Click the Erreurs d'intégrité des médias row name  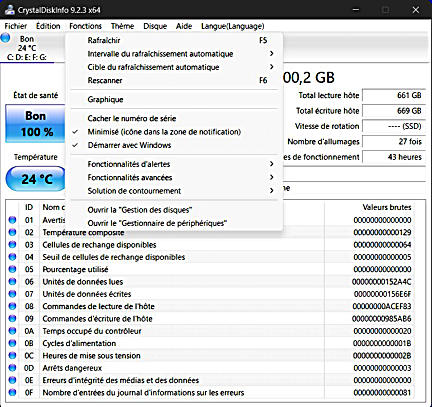[x=120, y=380]
